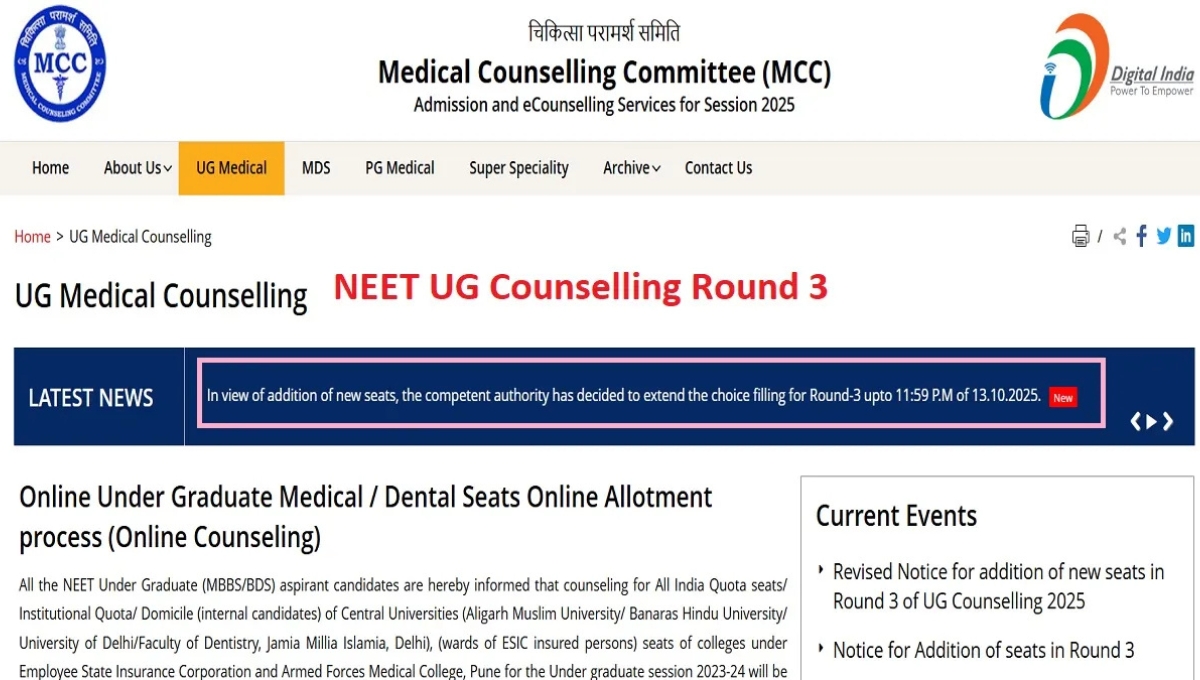
Task: Expand the About Us dropdown
Action: (136, 168)
